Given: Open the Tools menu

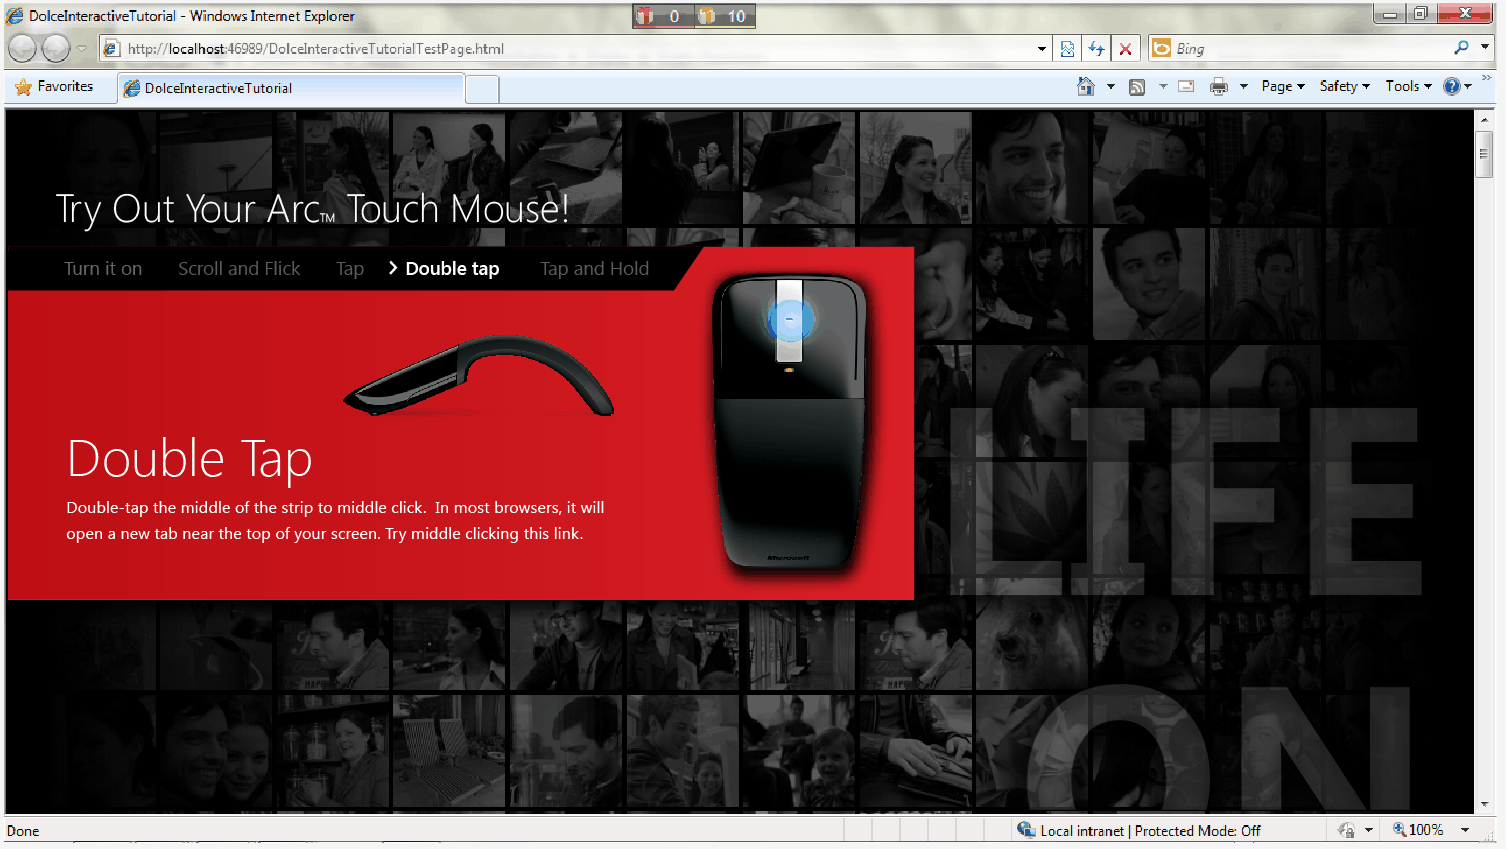Looking at the screenshot, I should [1408, 87].
